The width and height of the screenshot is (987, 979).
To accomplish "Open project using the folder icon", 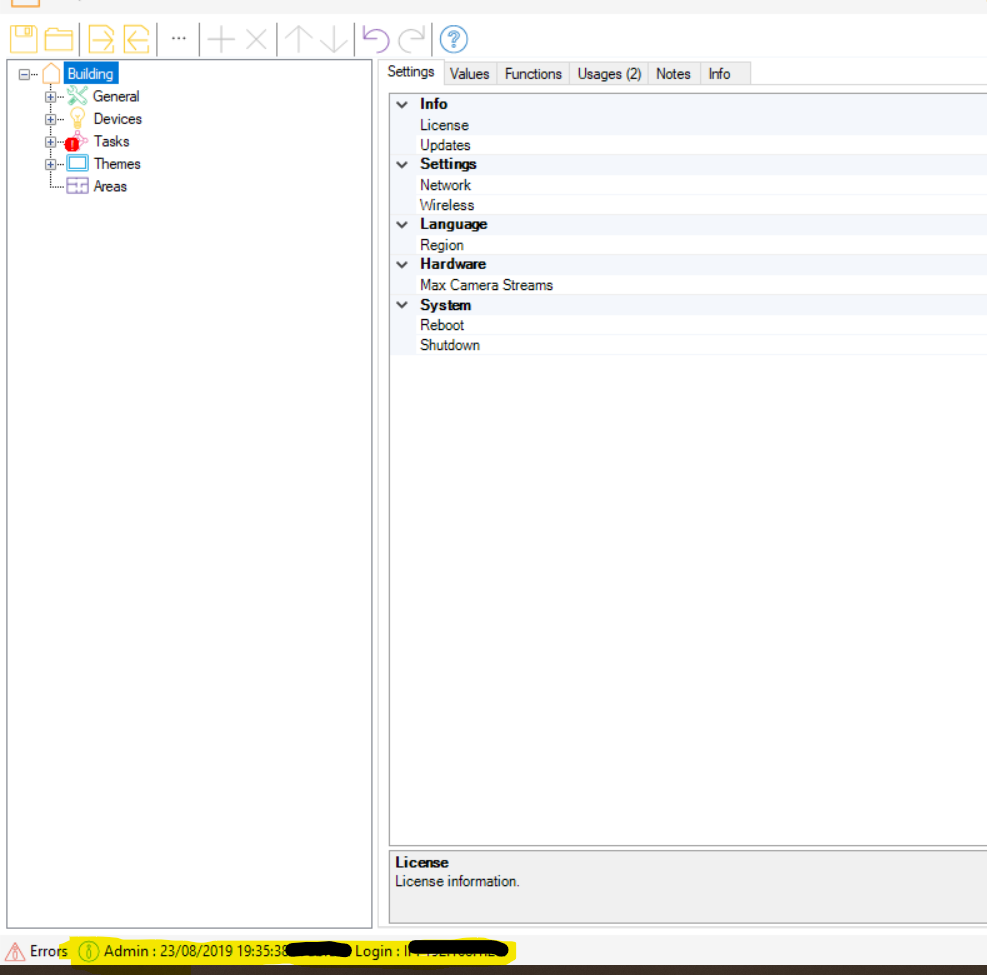I will [x=59, y=40].
